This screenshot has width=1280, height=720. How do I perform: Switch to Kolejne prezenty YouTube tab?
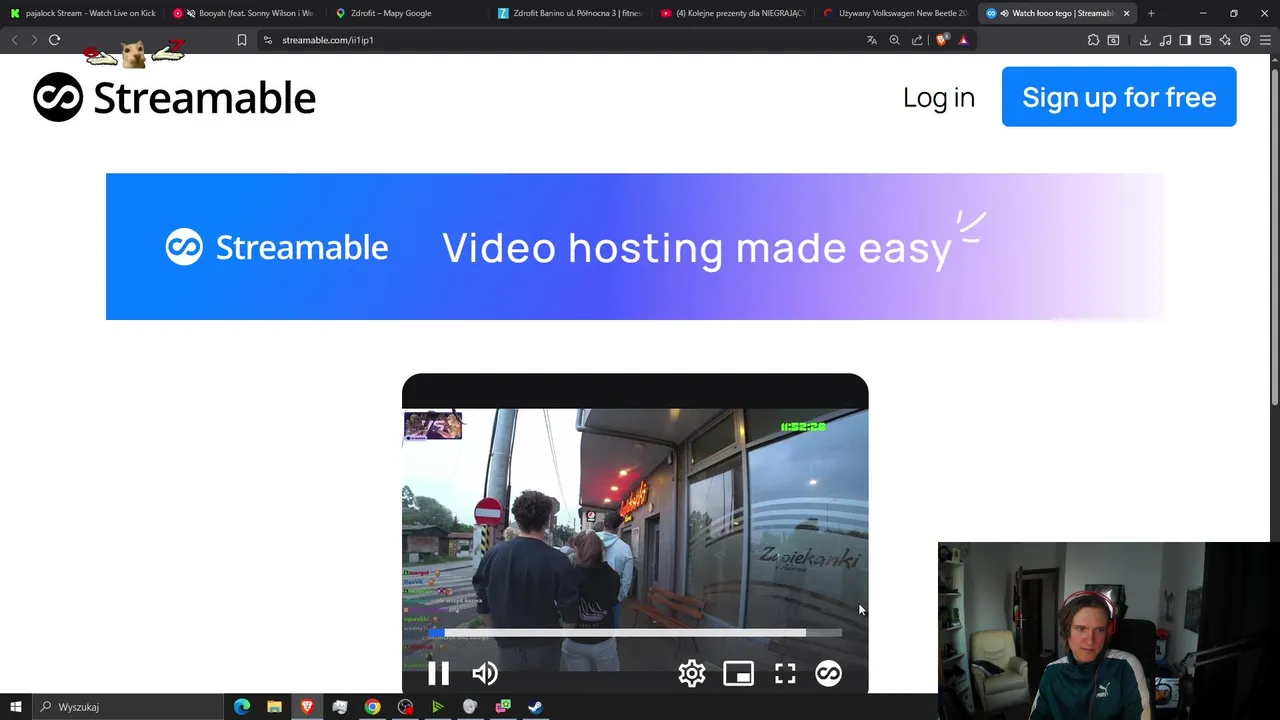pos(733,13)
